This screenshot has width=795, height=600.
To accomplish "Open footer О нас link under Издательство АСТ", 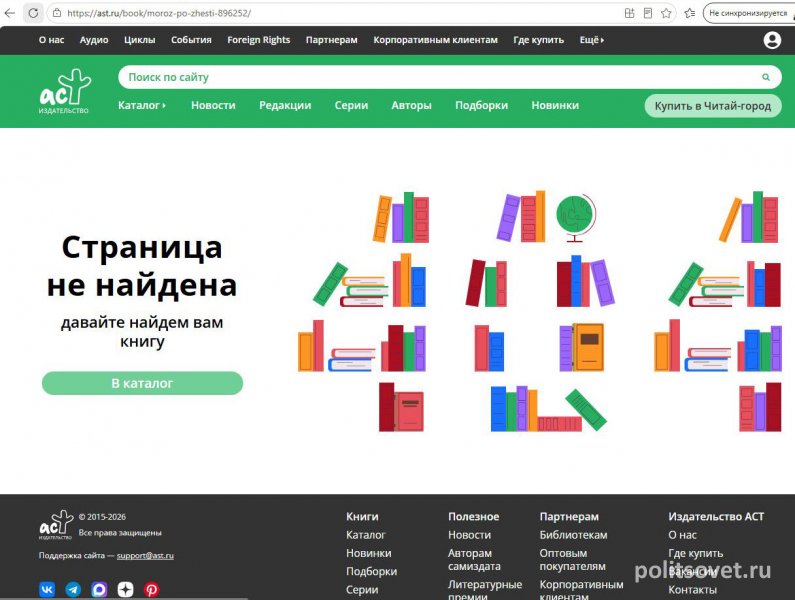I will (x=682, y=535).
